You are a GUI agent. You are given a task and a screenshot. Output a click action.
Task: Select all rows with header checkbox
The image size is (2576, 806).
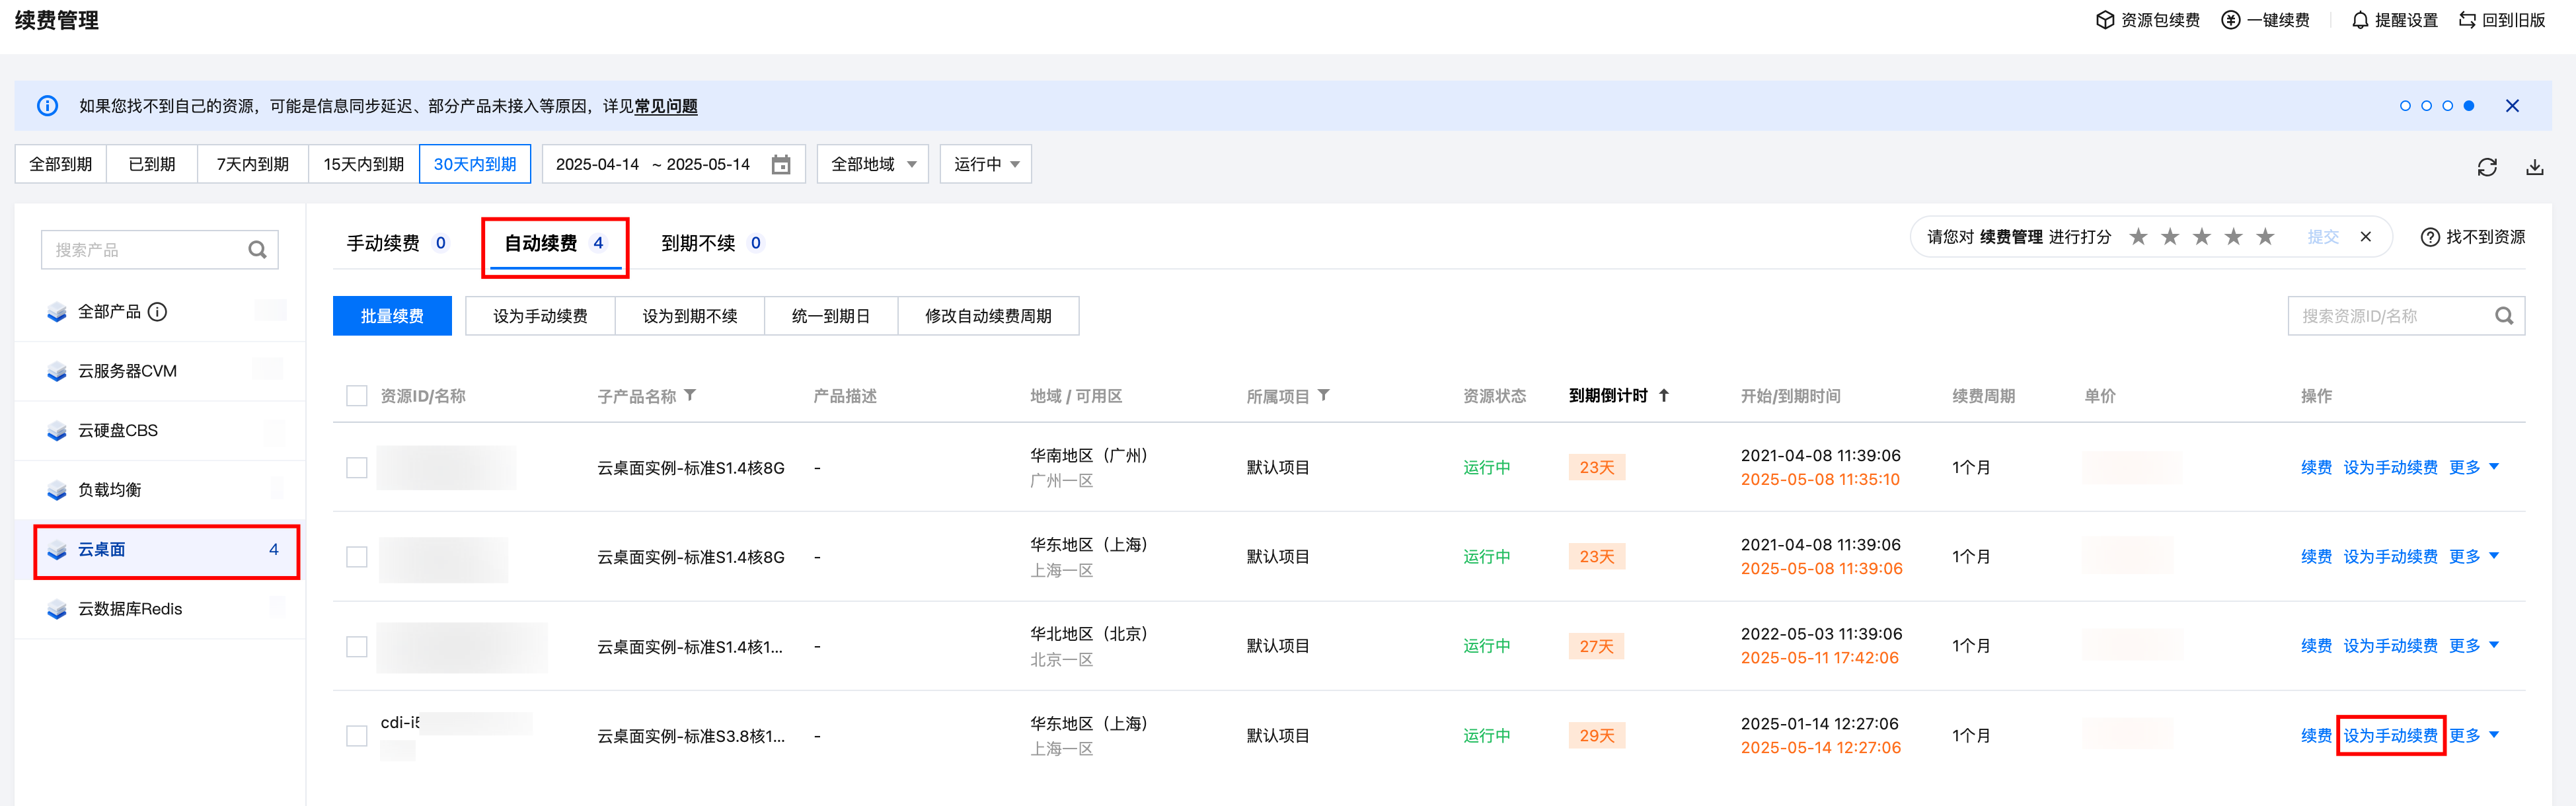click(x=357, y=396)
